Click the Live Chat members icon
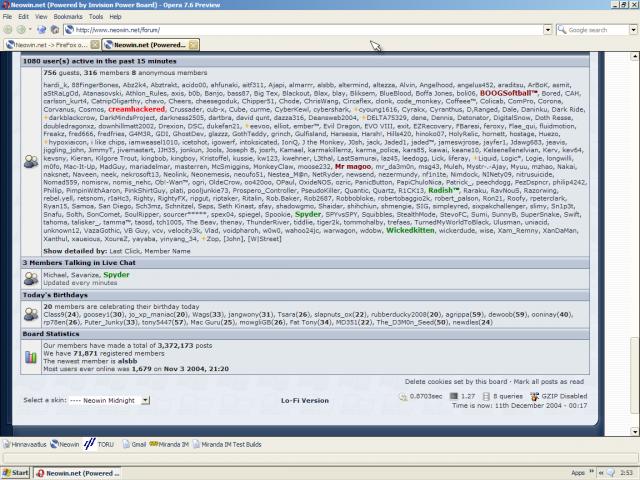The width and height of the screenshot is (640, 480). (31, 278)
